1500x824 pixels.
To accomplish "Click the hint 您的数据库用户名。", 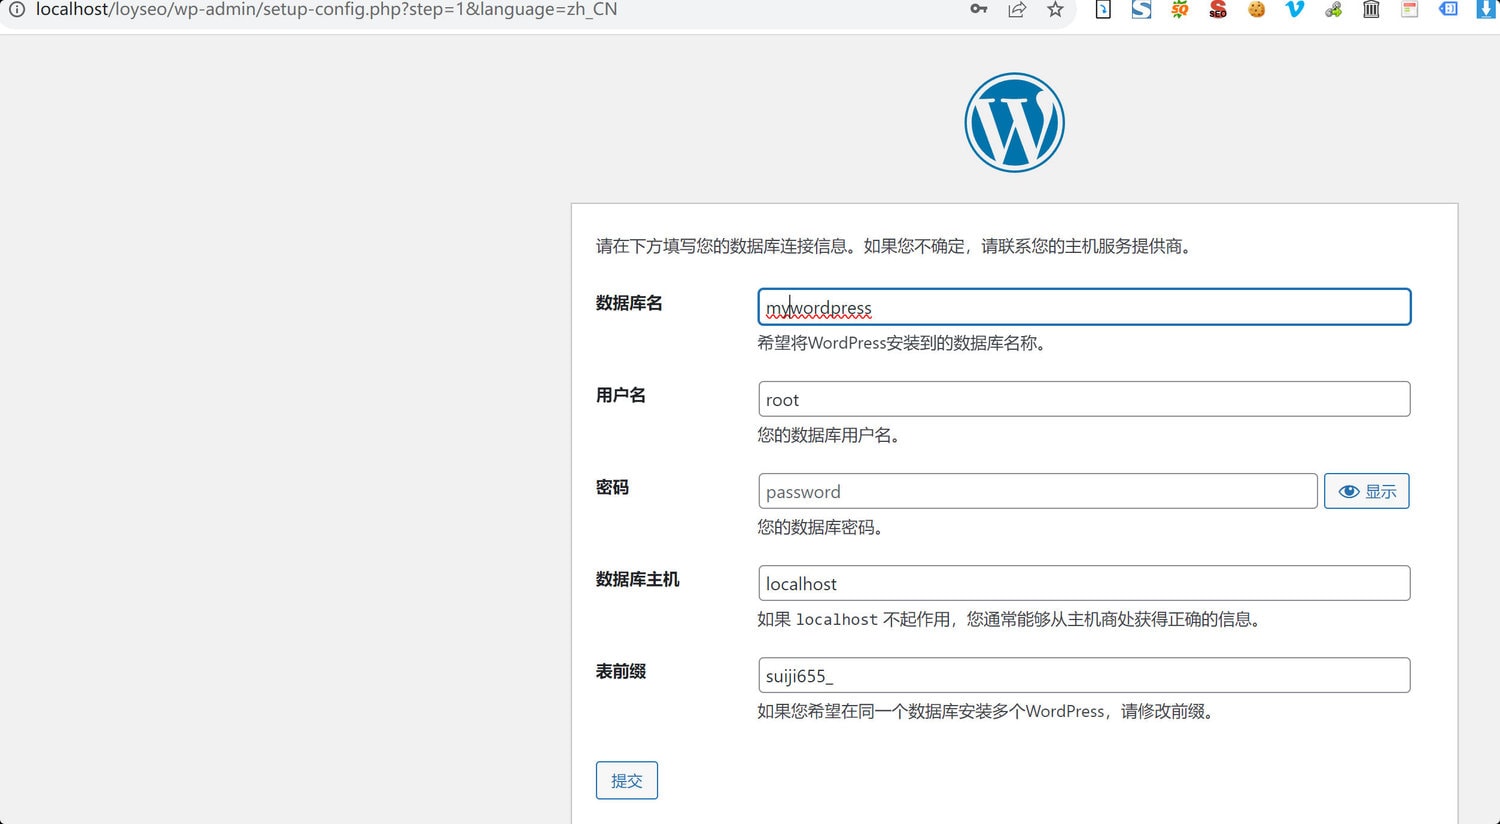I will click(829, 435).
